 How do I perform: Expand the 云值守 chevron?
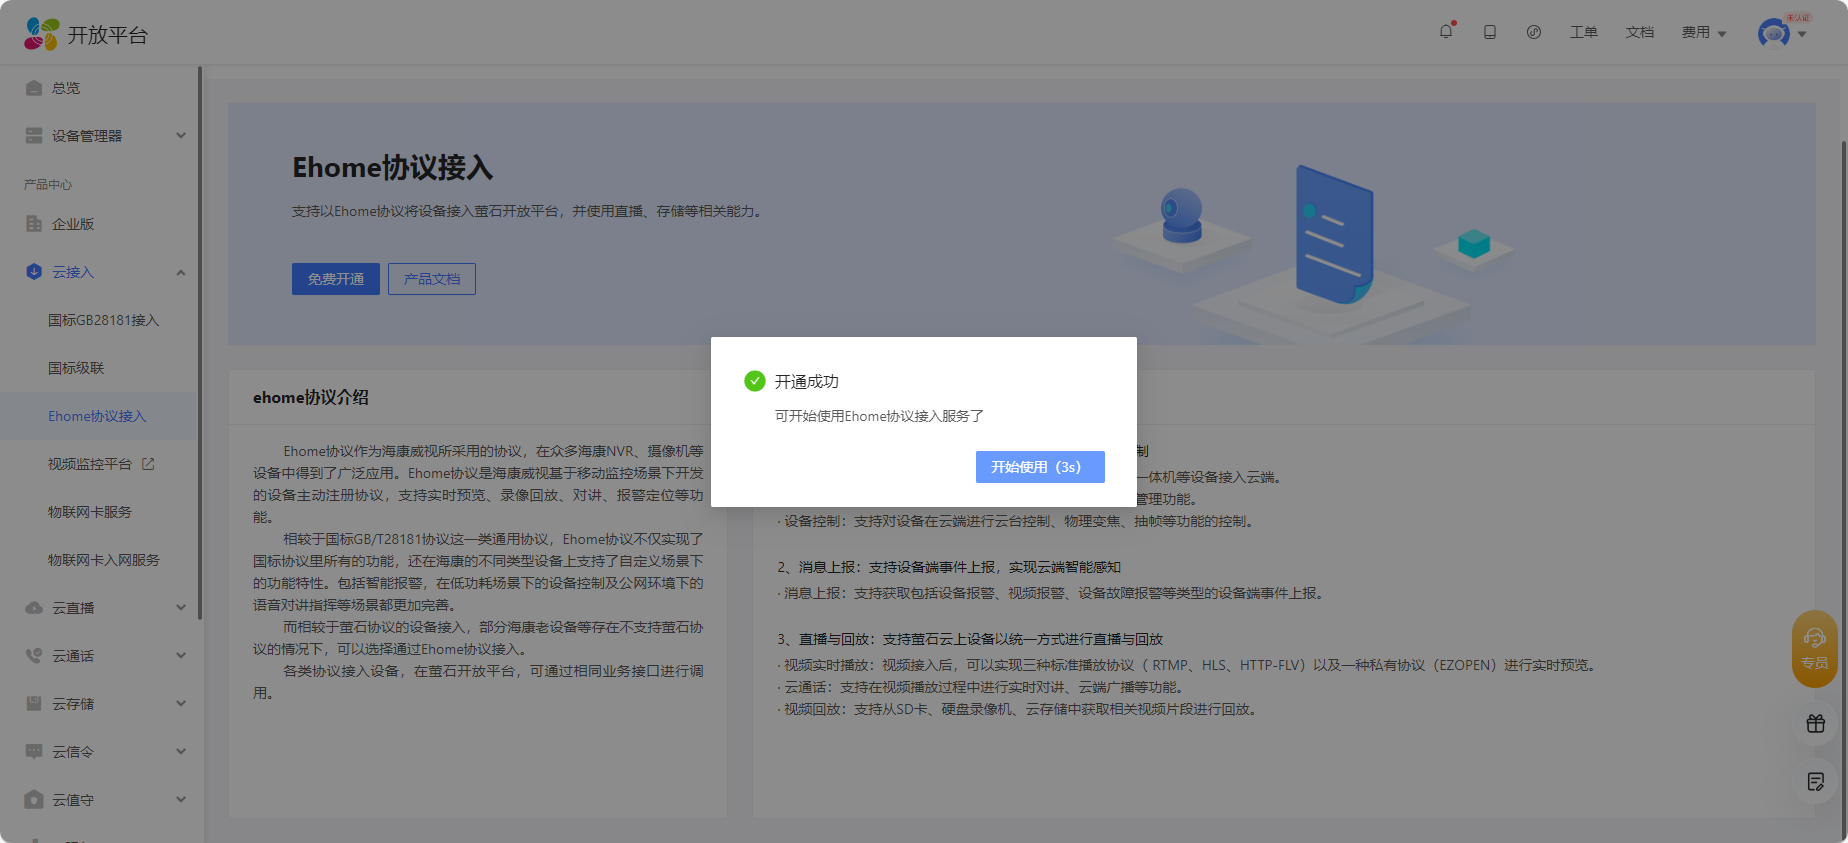click(181, 800)
